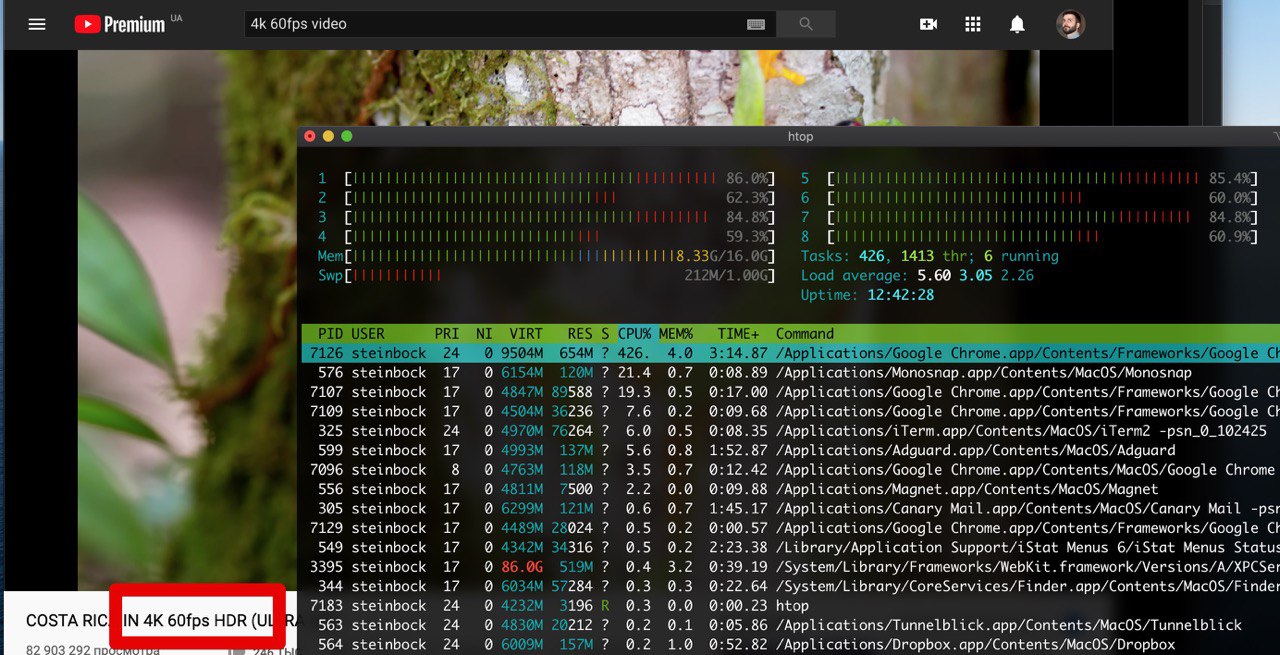
Task: Select process row with PID 7129
Action: 790,528
